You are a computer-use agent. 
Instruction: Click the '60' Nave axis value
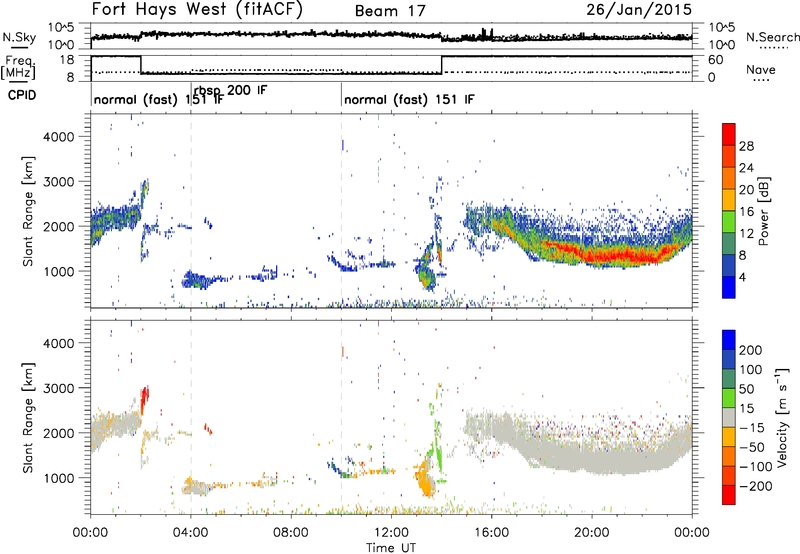[716, 60]
